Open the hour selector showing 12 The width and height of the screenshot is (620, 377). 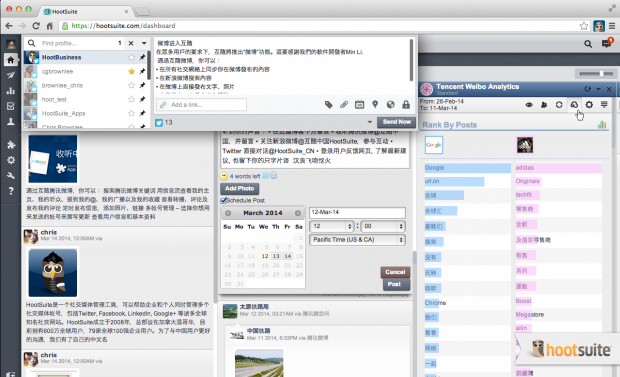pyautogui.click(x=331, y=226)
